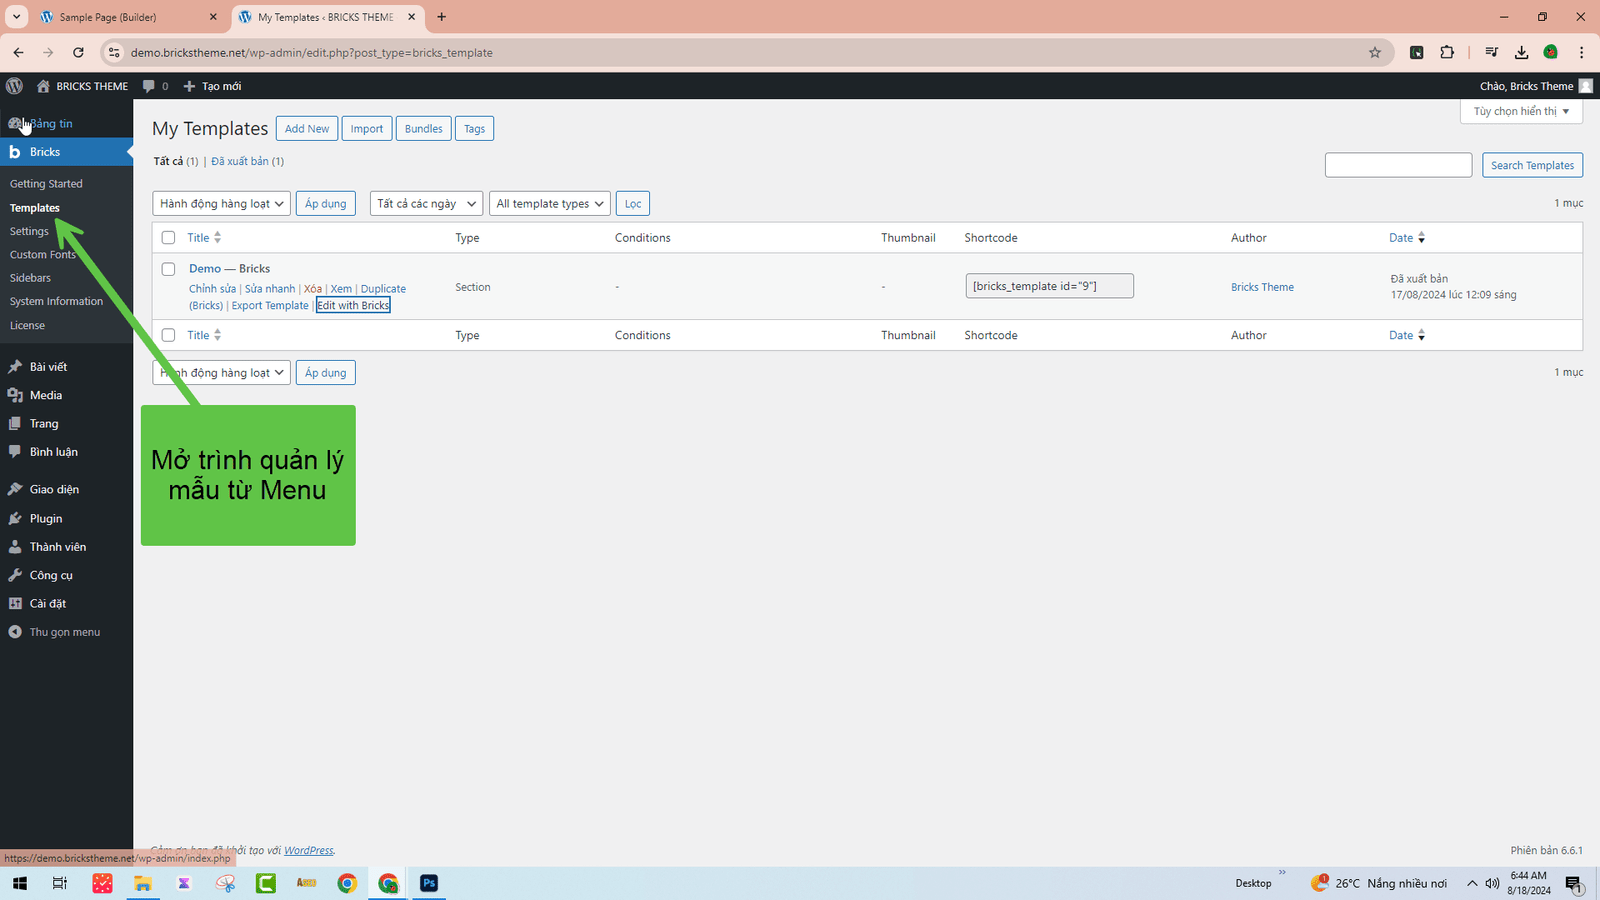Open a new browser tab
The image size is (1600, 900).
pos(442,17)
